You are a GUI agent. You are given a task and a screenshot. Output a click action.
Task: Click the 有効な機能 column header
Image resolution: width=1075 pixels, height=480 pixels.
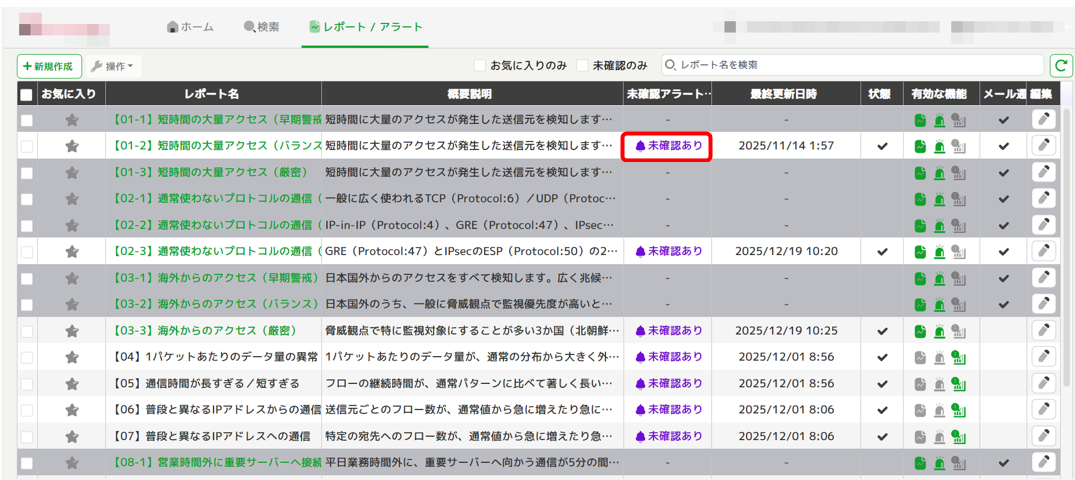click(x=939, y=94)
